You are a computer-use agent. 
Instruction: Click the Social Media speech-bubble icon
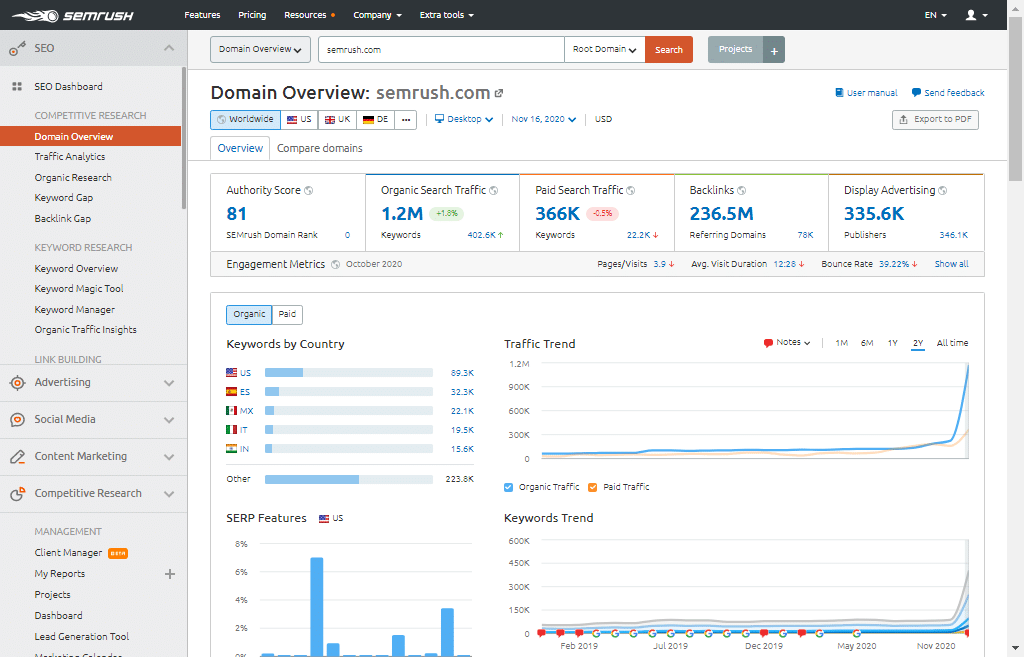pyautogui.click(x=16, y=420)
